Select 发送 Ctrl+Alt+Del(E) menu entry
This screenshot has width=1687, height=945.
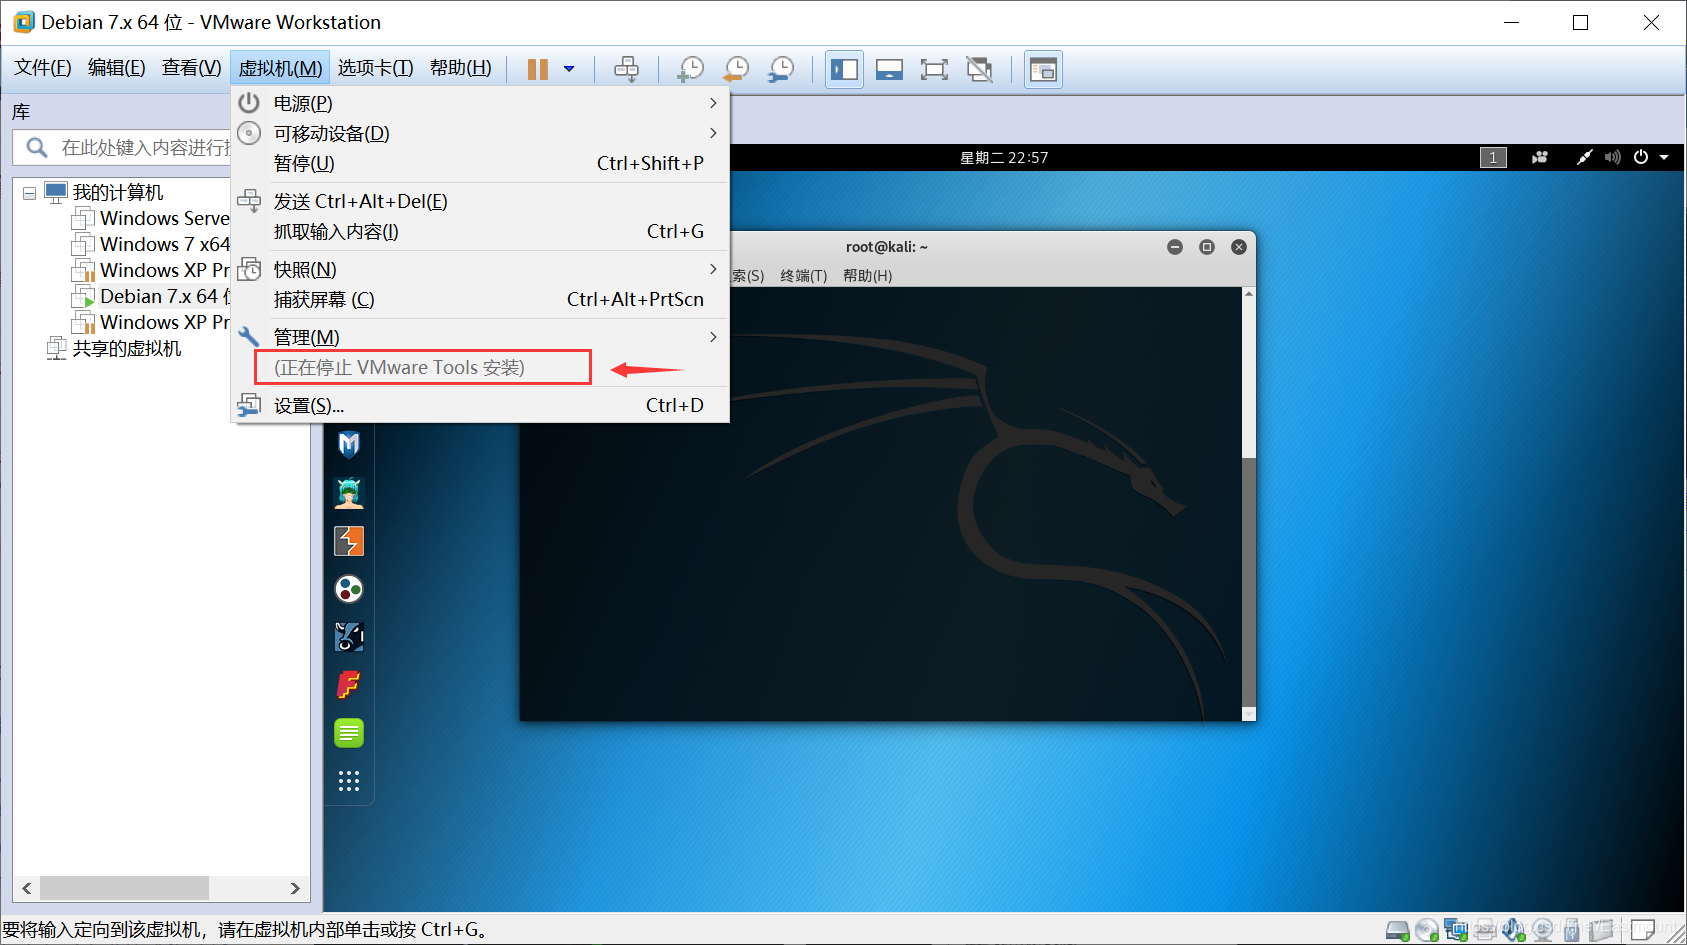480,201
